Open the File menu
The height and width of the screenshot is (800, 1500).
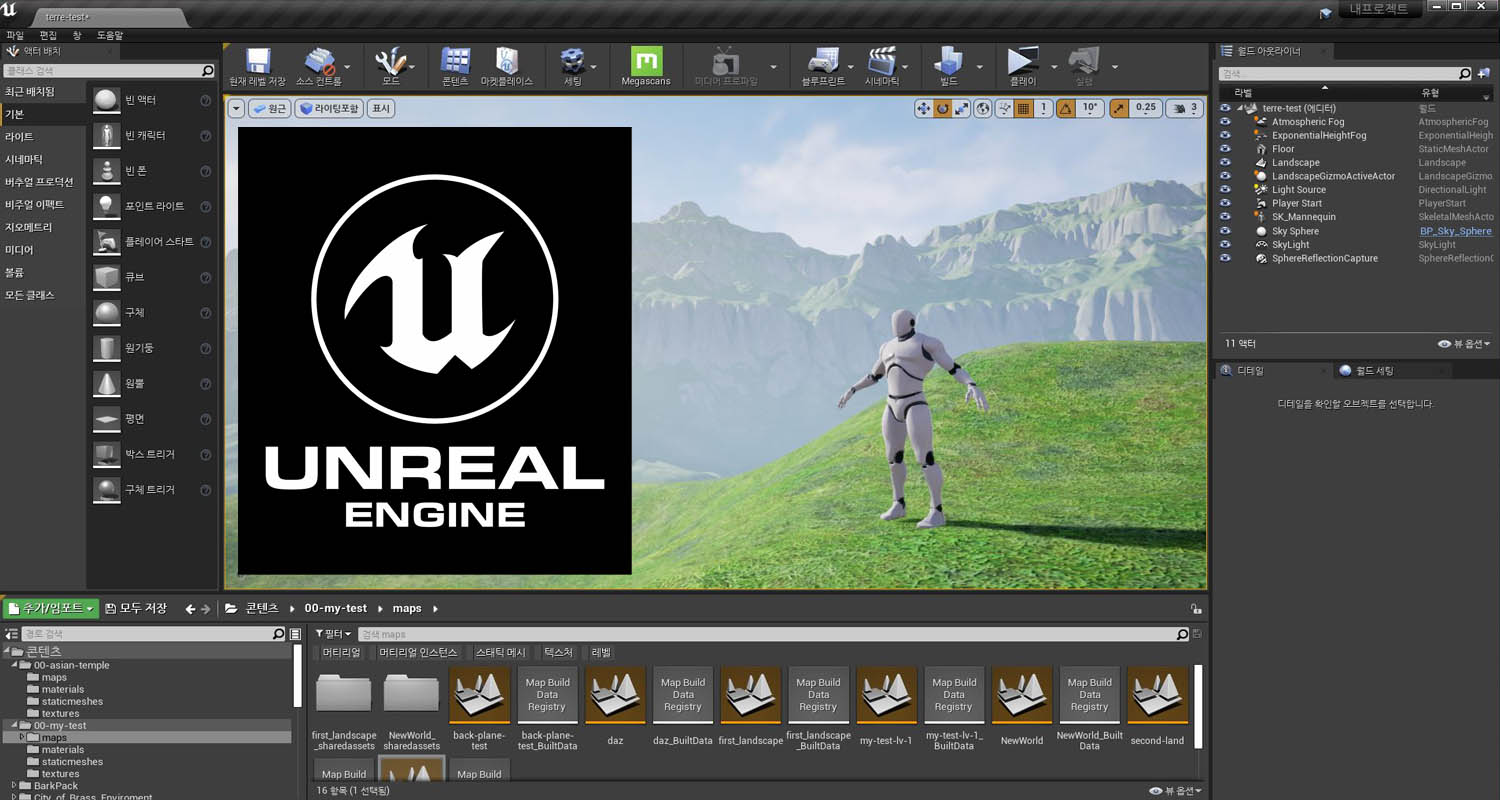15,35
